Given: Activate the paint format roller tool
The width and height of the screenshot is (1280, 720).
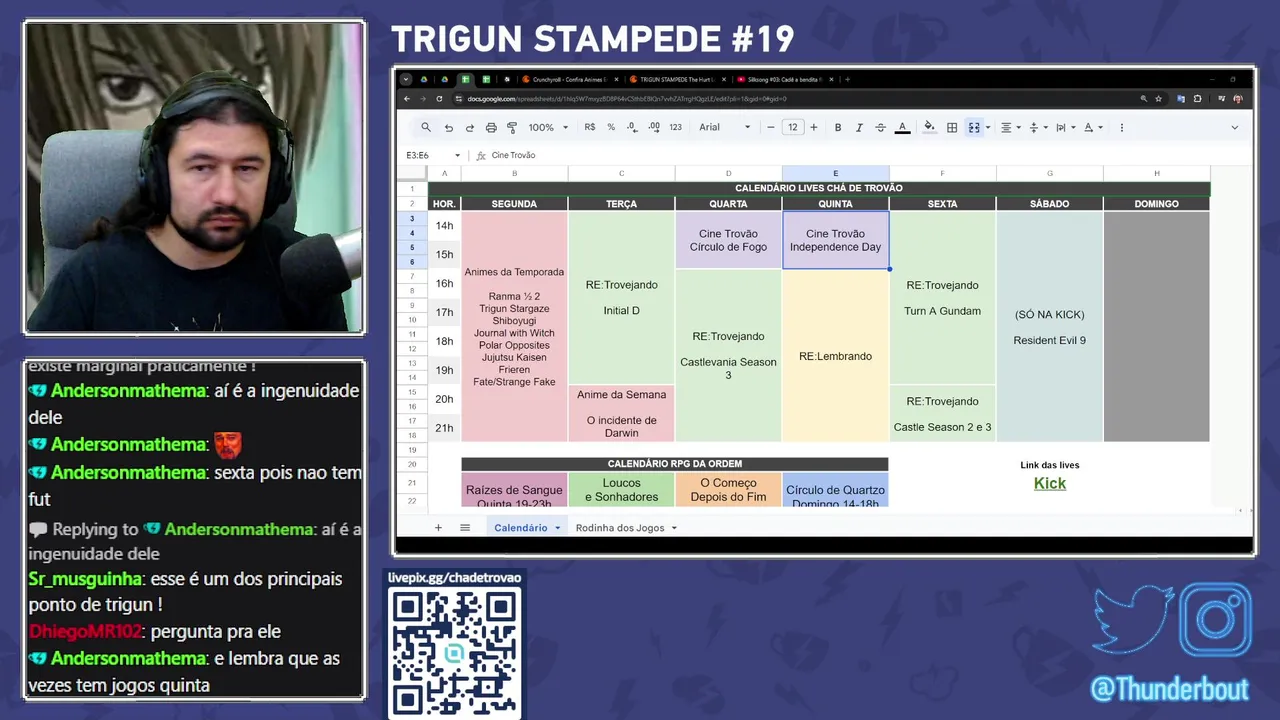Looking at the screenshot, I should click(x=512, y=127).
